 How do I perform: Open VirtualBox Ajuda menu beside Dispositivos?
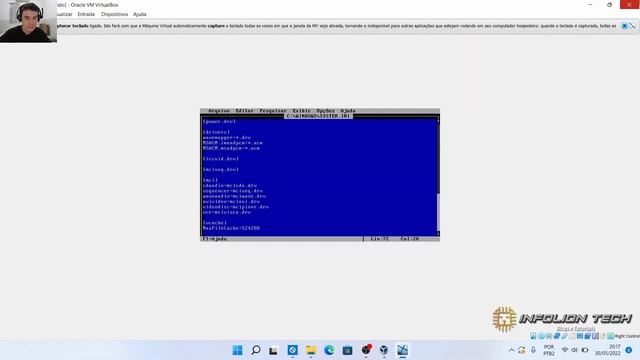140,14
